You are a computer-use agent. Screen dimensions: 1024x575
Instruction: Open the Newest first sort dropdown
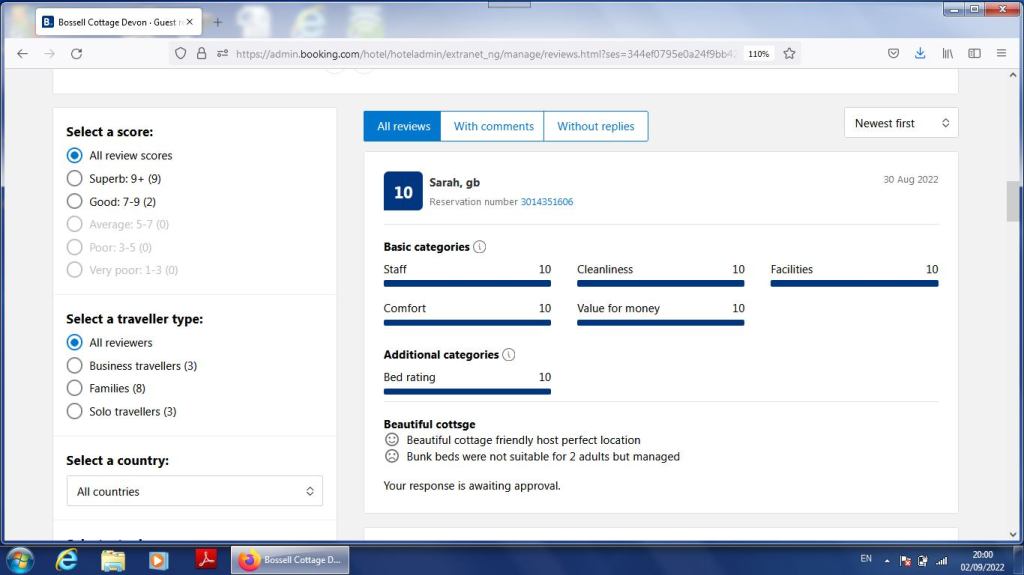900,123
